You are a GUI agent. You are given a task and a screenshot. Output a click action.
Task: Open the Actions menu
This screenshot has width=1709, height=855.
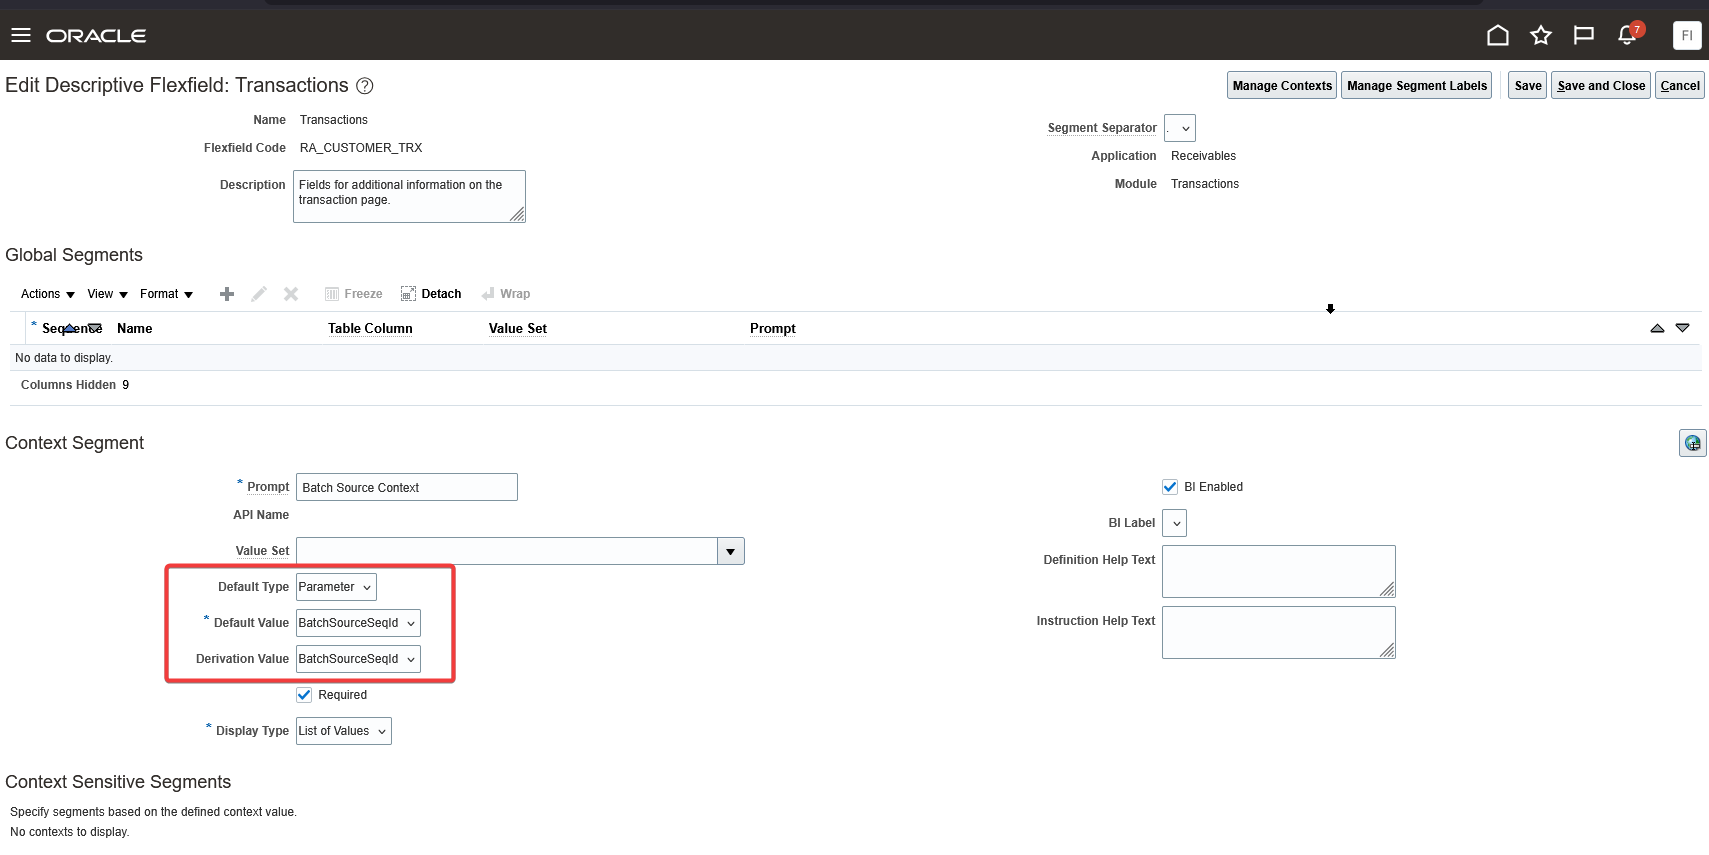tap(47, 294)
